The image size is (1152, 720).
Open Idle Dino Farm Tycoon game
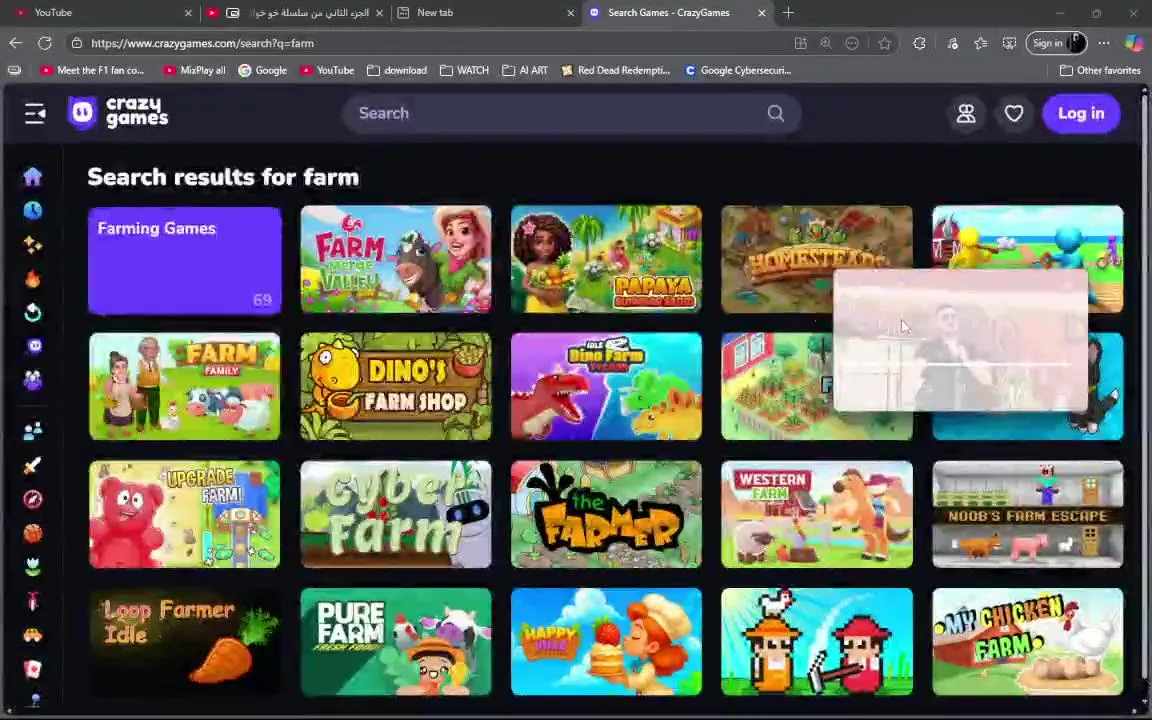(606, 386)
